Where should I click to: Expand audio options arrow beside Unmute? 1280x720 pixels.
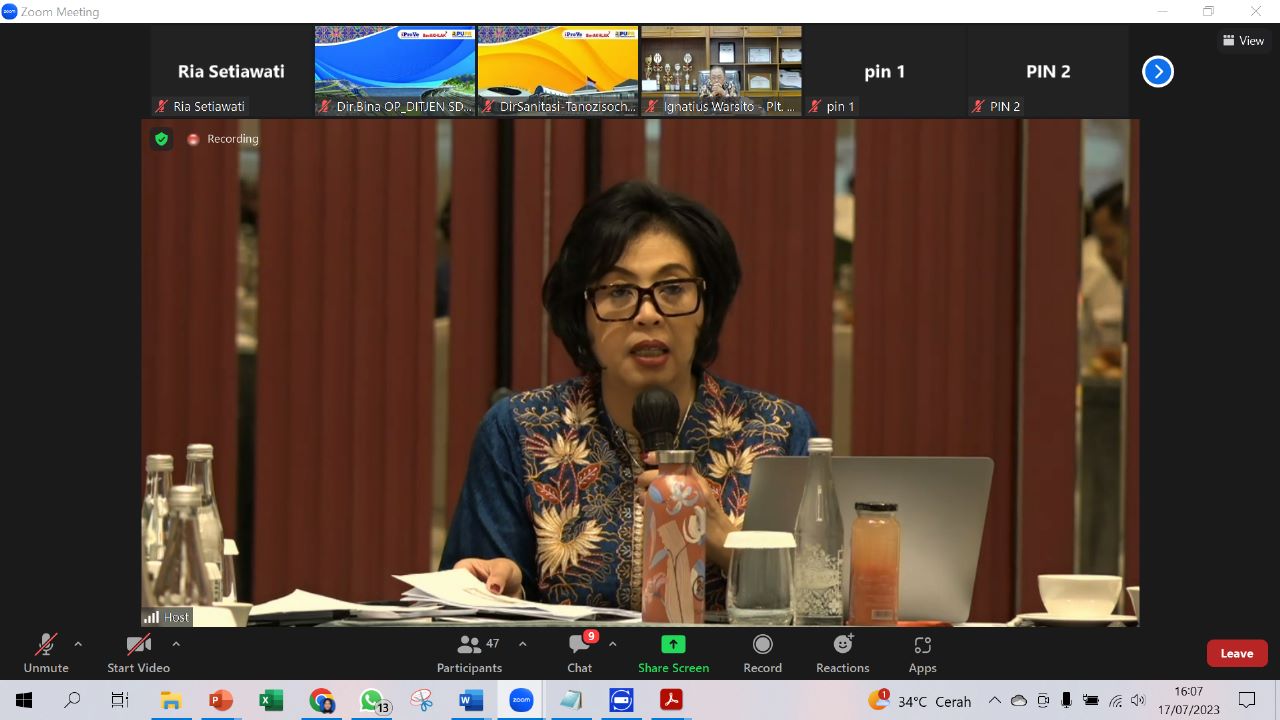(x=78, y=644)
